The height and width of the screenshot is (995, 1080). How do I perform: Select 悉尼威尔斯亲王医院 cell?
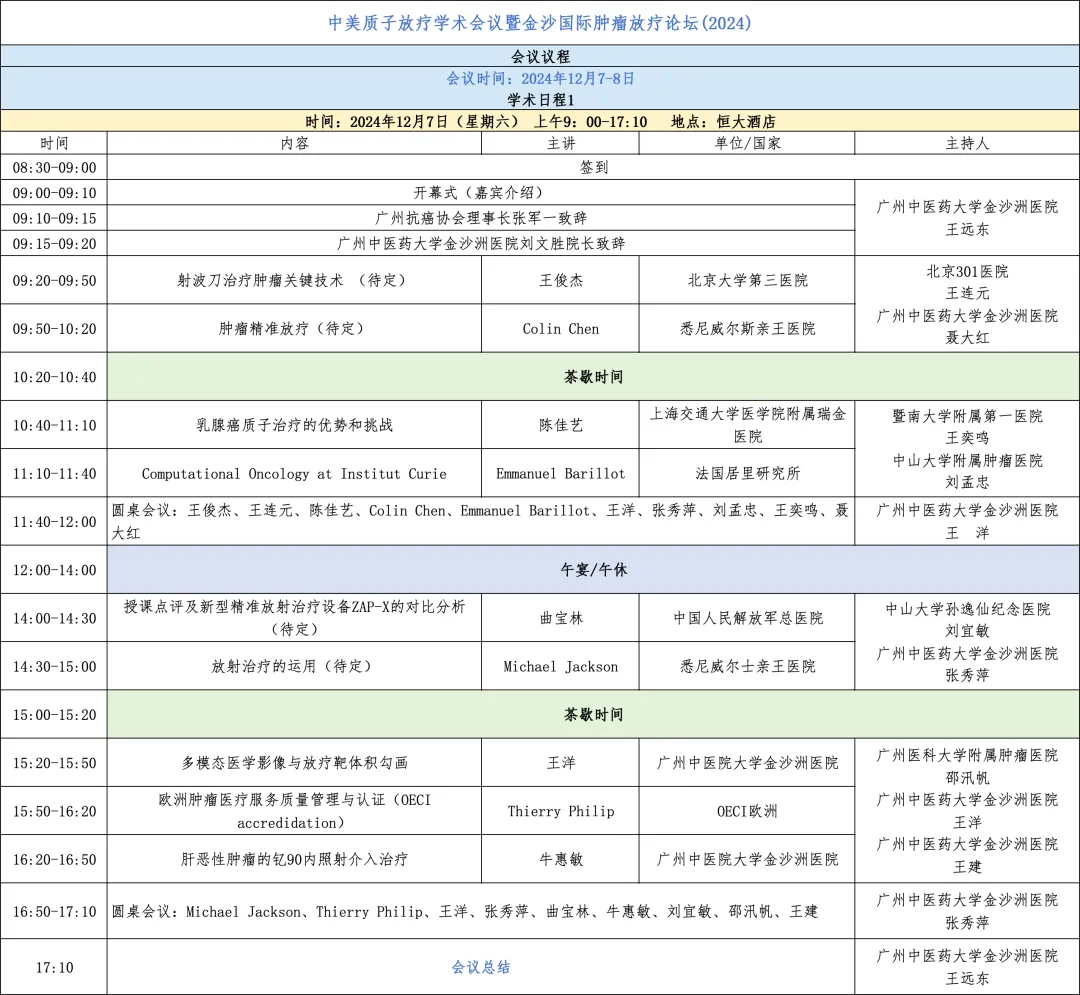tap(747, 328)
